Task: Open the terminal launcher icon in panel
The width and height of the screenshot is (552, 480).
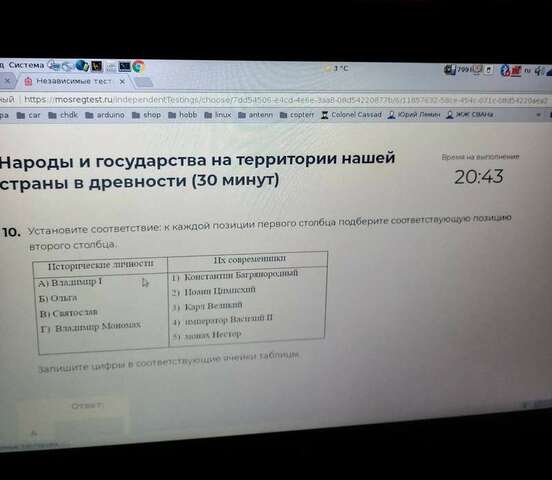Action: (x=125, y=66)
